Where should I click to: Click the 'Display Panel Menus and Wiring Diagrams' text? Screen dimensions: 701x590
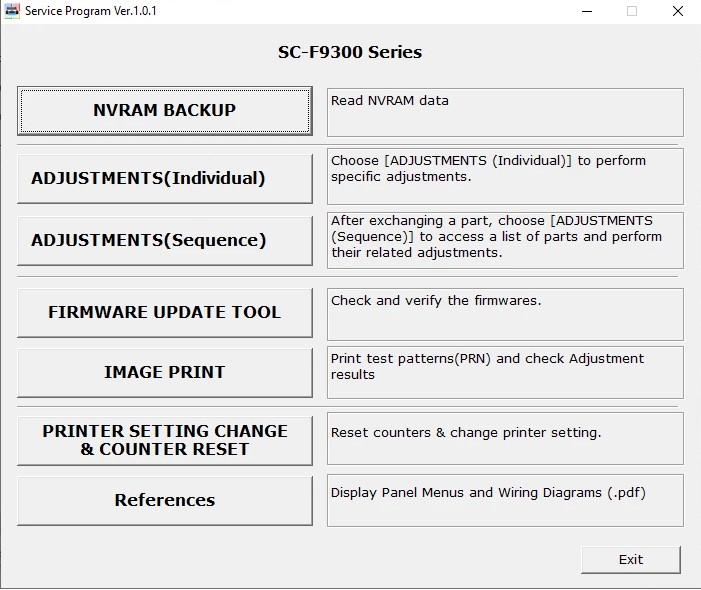(488, 493)
